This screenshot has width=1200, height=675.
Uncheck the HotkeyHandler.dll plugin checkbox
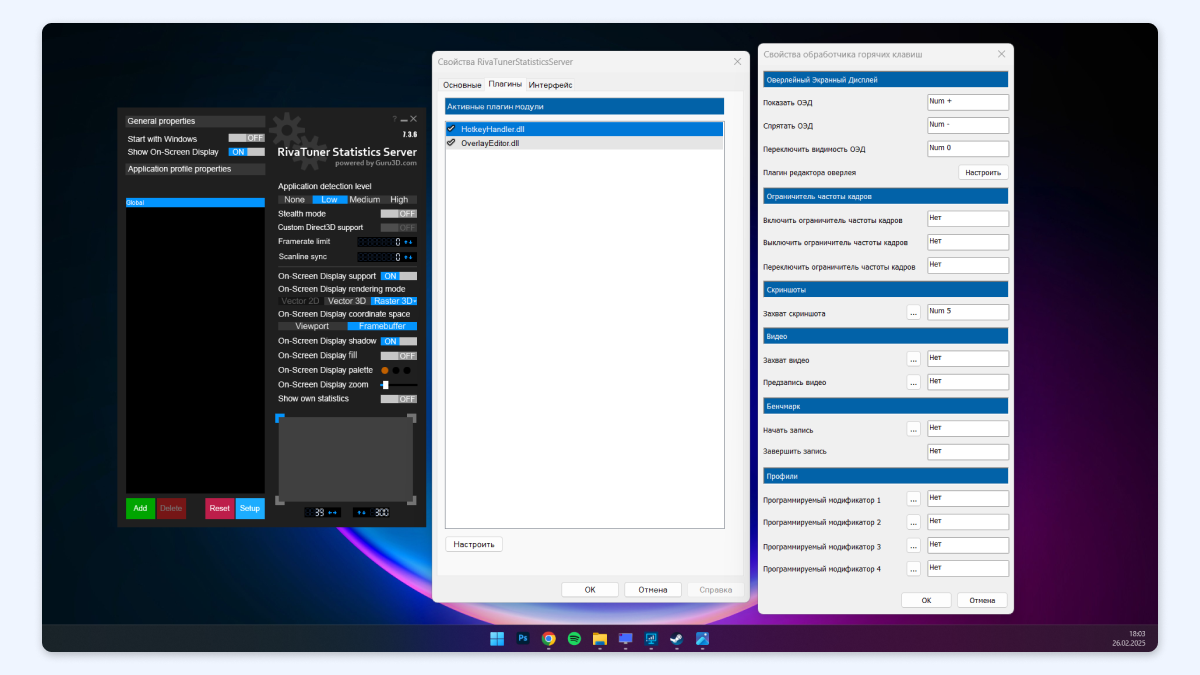451,129
